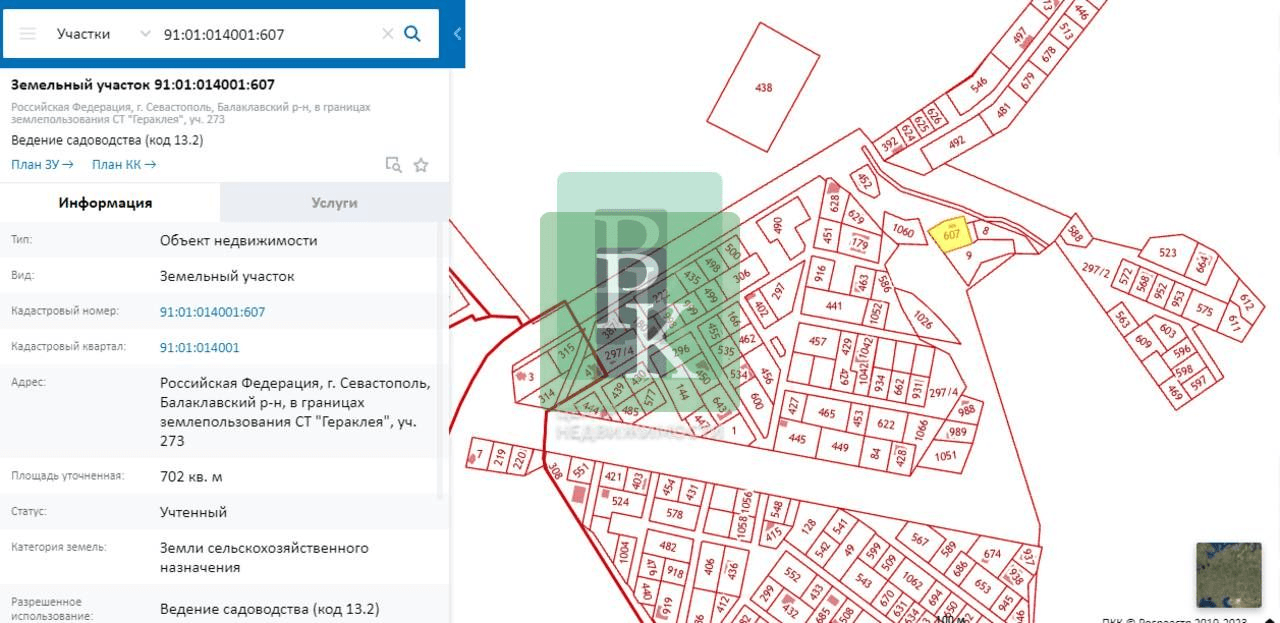Screen dimensions: 1280x623
Task: Open cadastral quarter 91:01:014001 link
Action: click(x=200, y=348)
